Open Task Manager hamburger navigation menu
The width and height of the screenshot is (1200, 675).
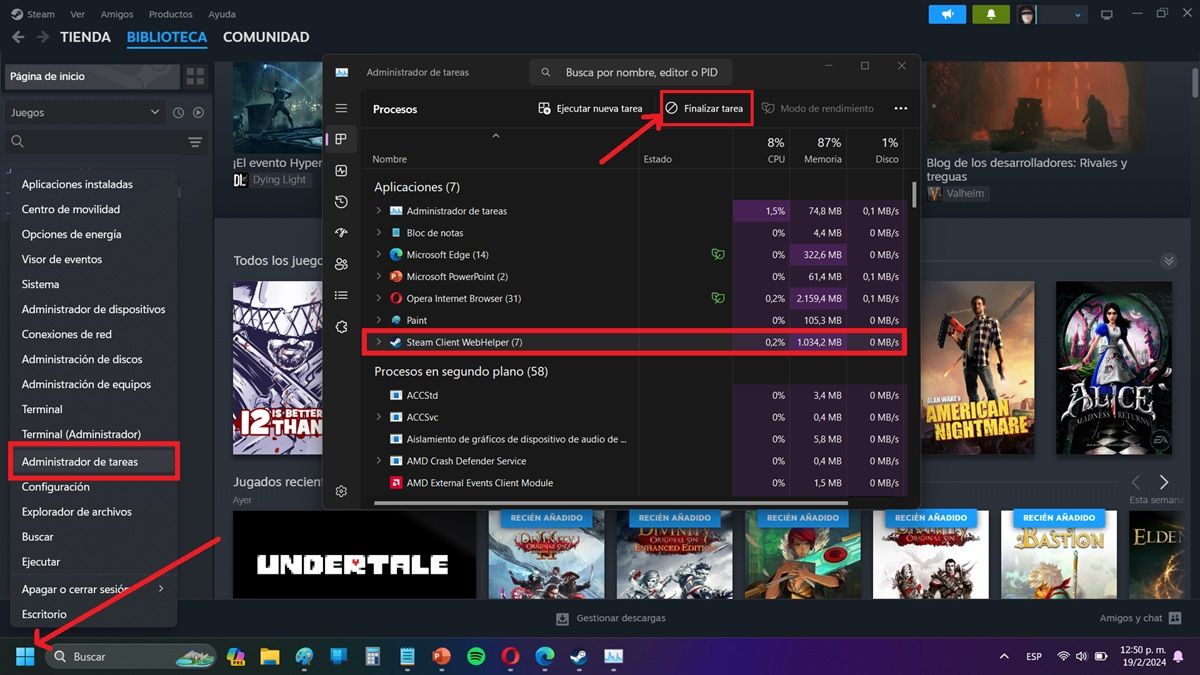point(341,108)
